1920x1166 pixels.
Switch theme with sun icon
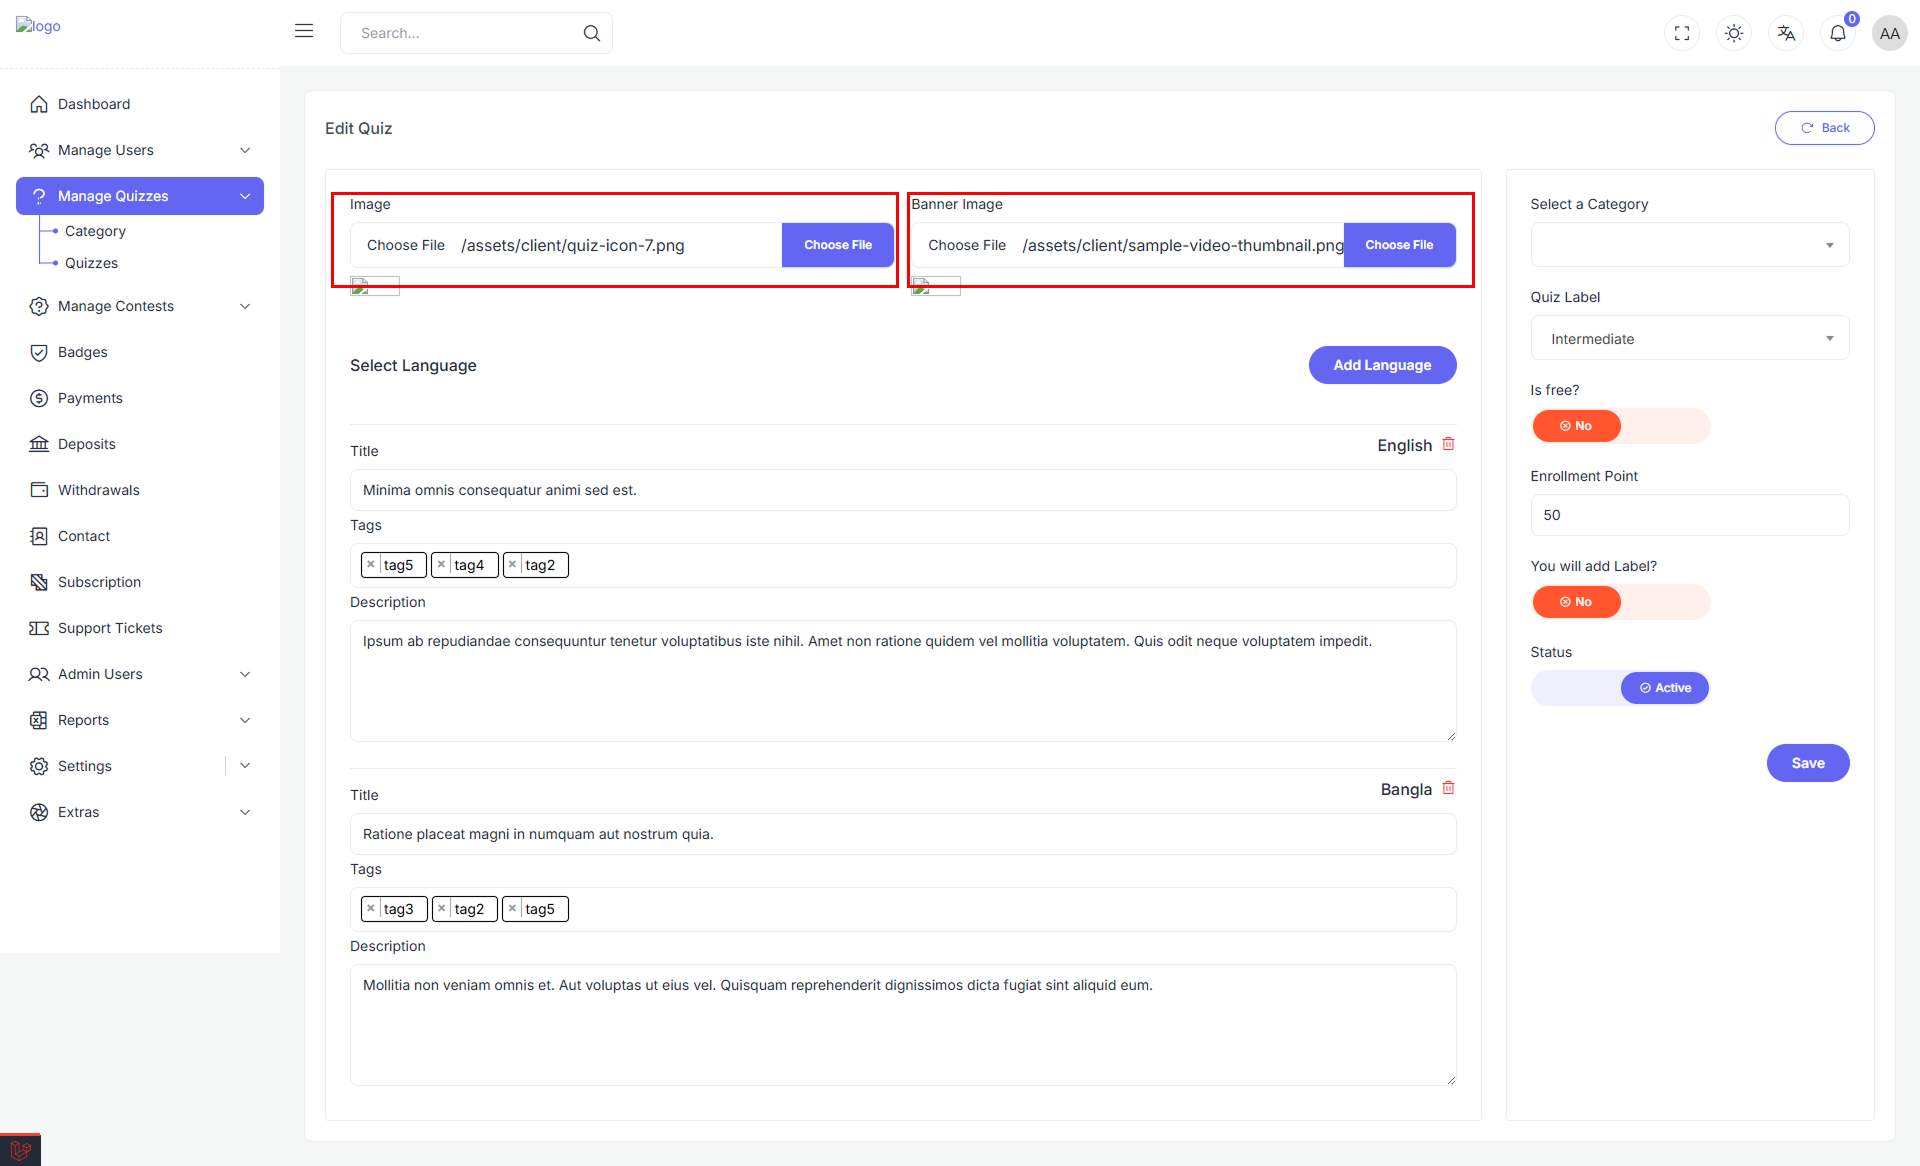[1734, 33]
